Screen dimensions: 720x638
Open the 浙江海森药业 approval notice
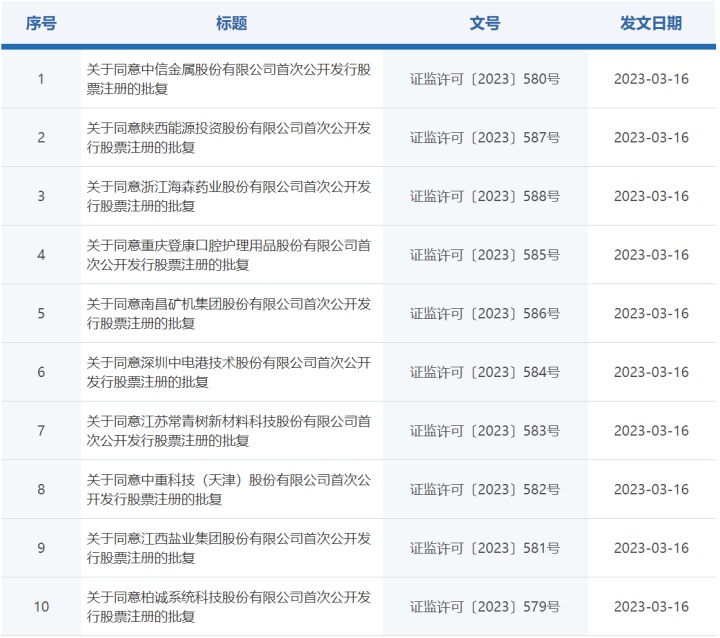click(x=228, y=196)
